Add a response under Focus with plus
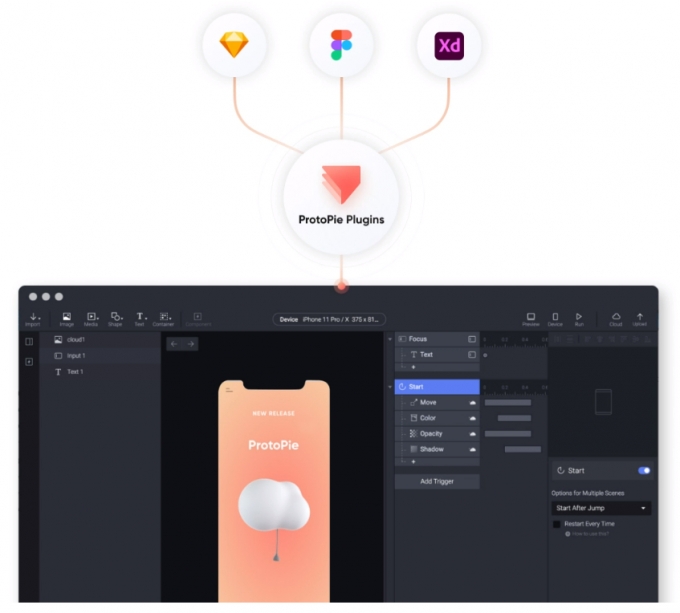 pyautogui.click(x=413, y=367)
